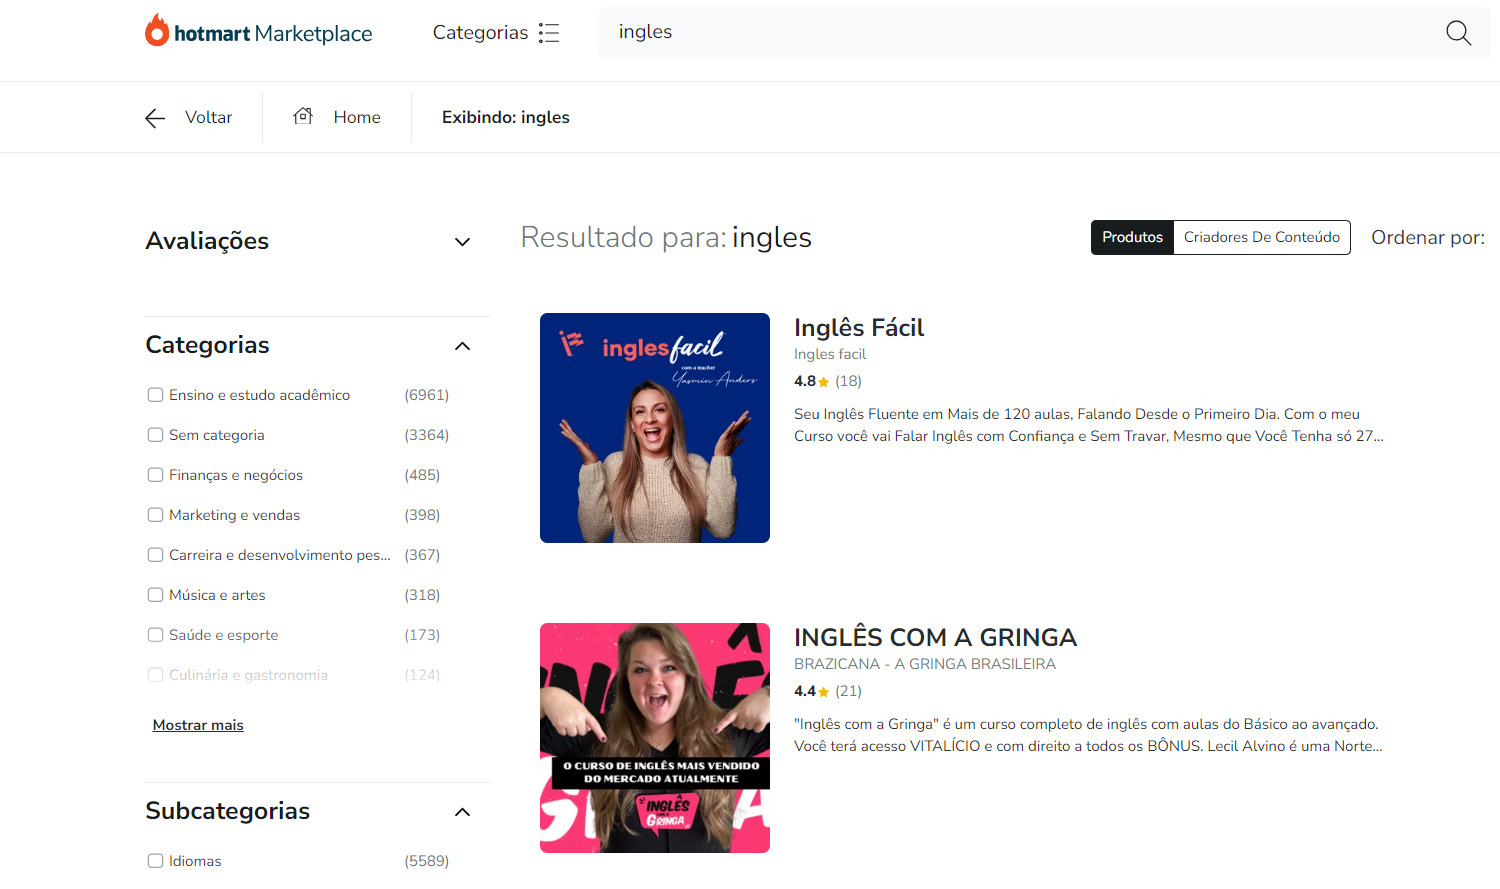Click the Home house icon
Screen dimensions: 1500x889
click(x=303, y=116)
